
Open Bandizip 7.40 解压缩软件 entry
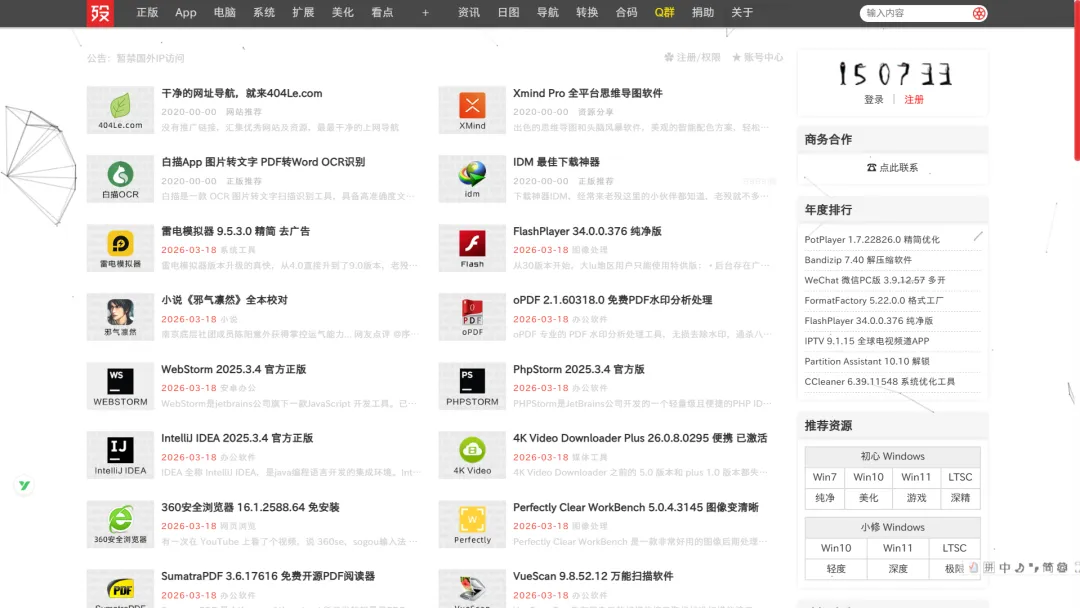(x=858, y=260)
